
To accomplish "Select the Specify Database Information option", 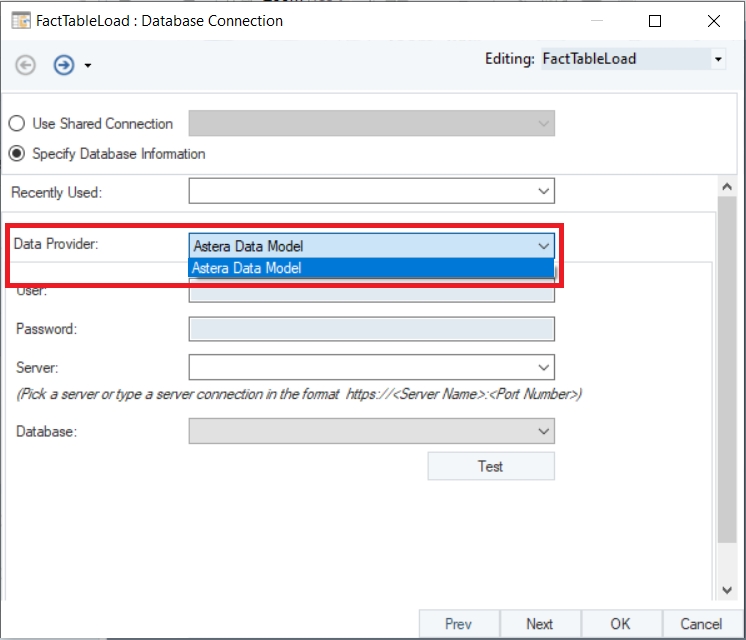I will (17, 154).
